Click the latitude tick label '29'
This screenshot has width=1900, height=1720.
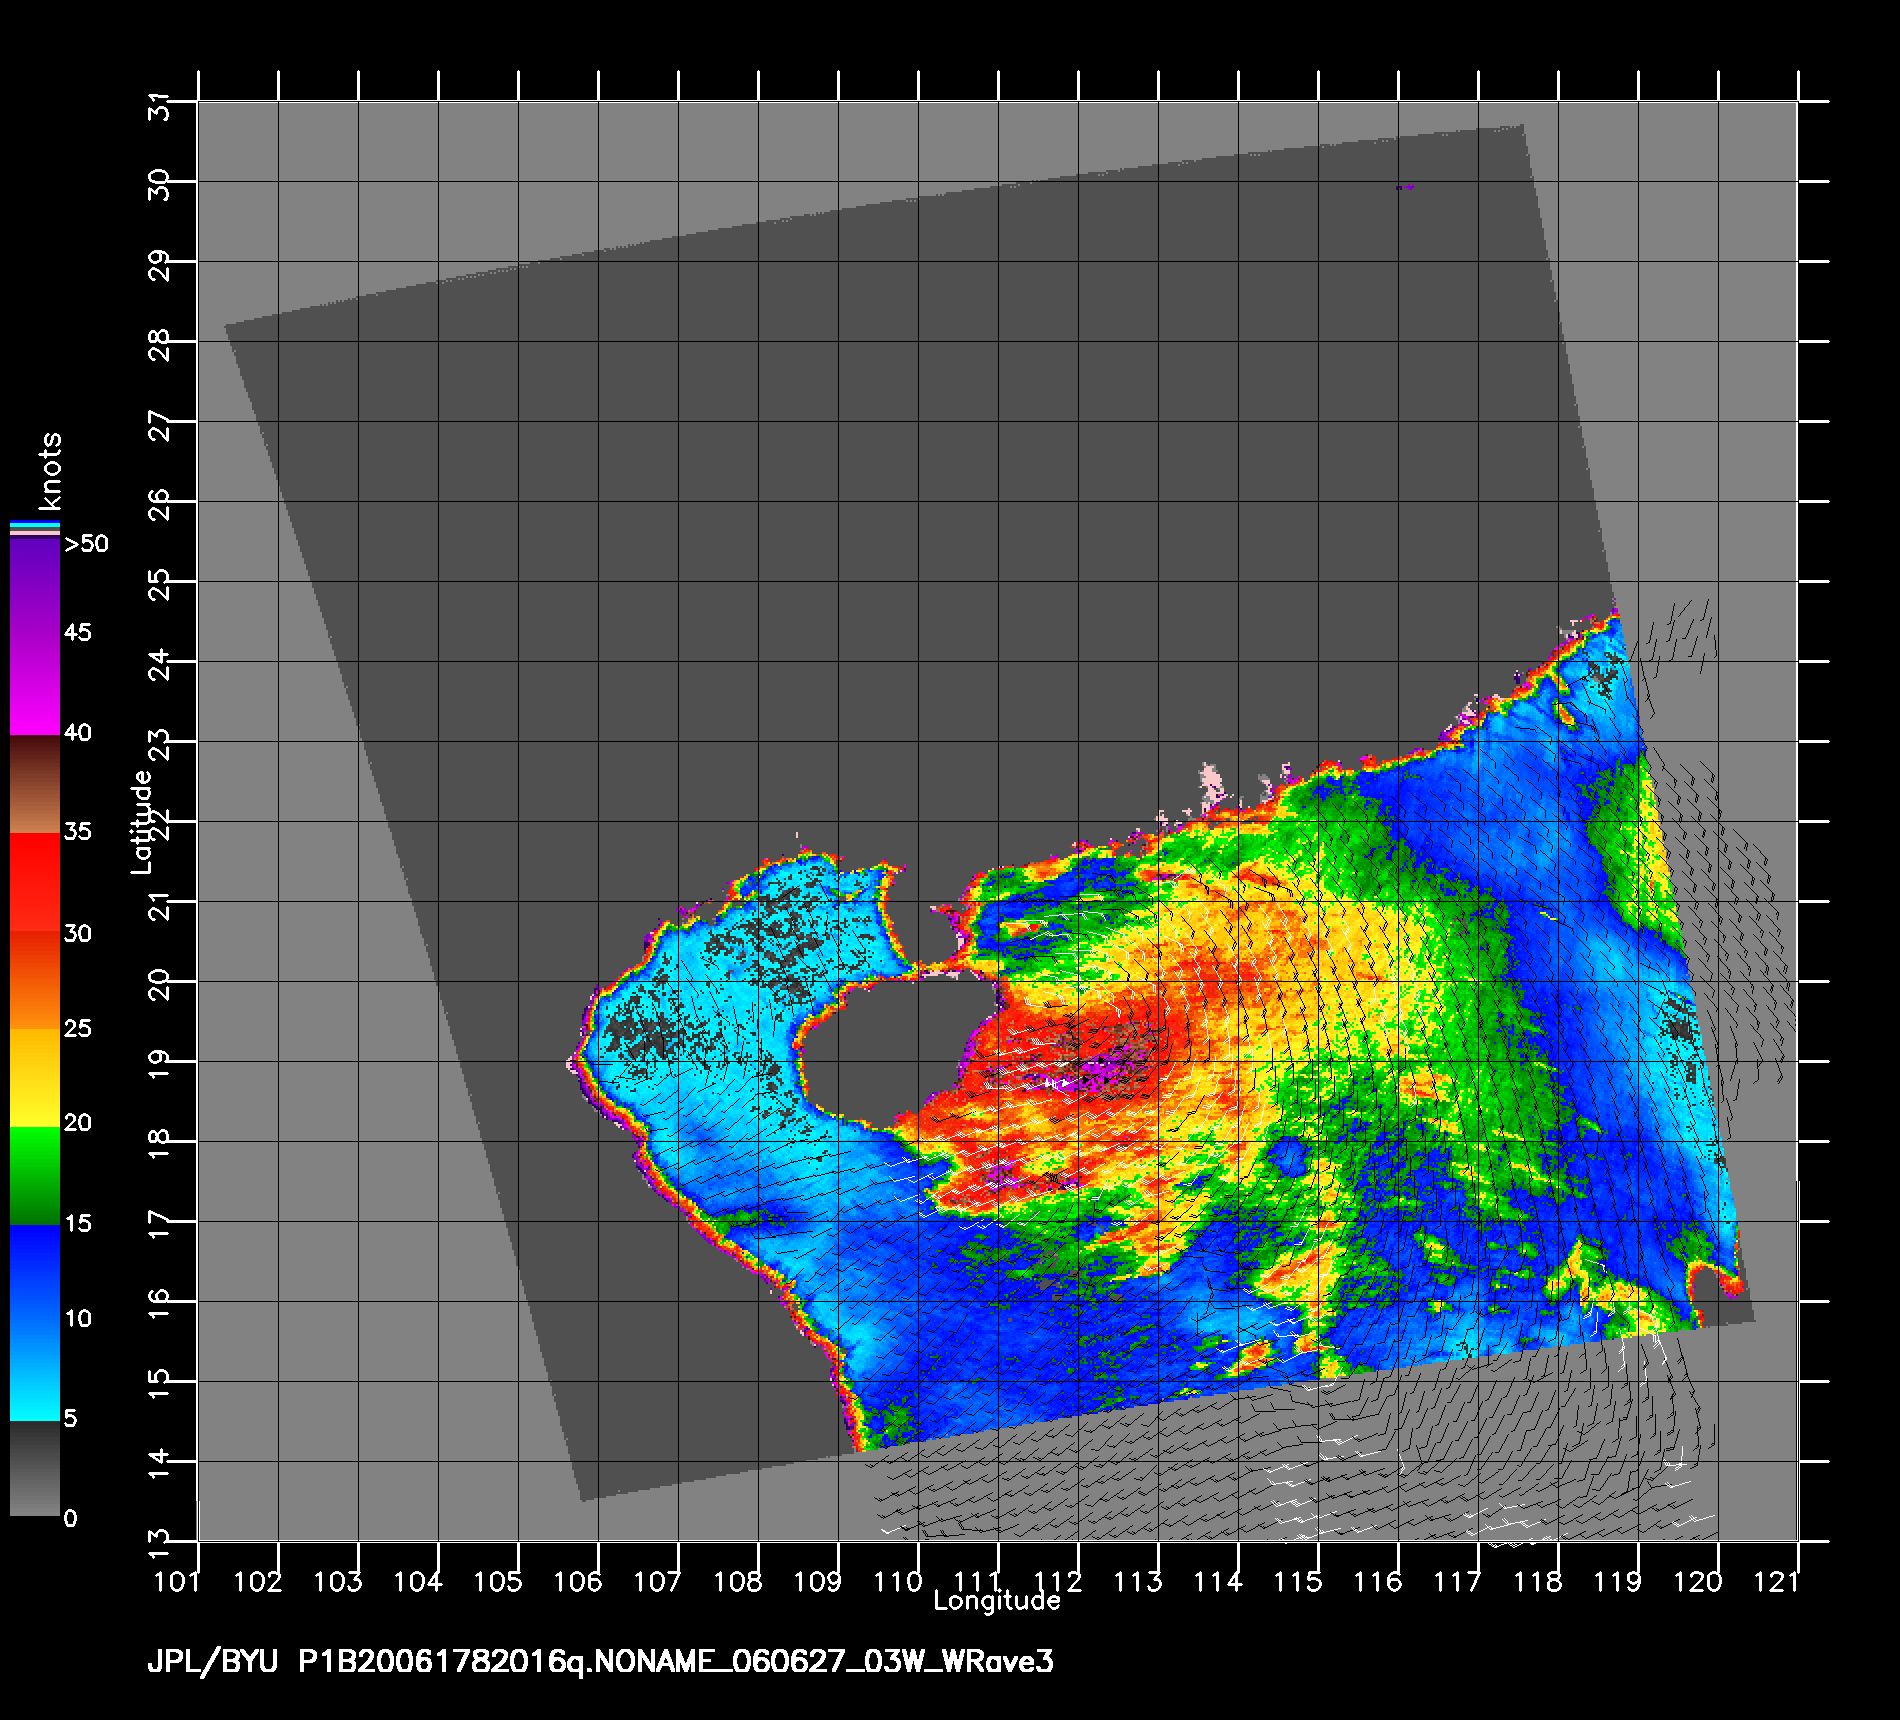(x=160, y=266)
